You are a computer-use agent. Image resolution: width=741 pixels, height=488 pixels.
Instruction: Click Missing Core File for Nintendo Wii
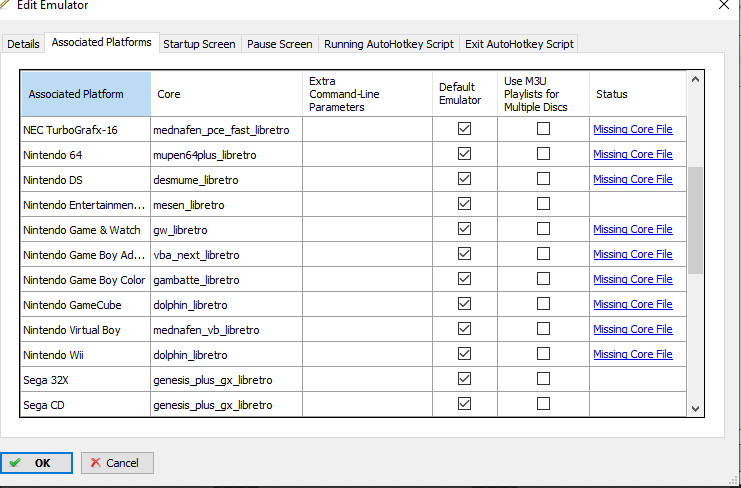(633, 354)
